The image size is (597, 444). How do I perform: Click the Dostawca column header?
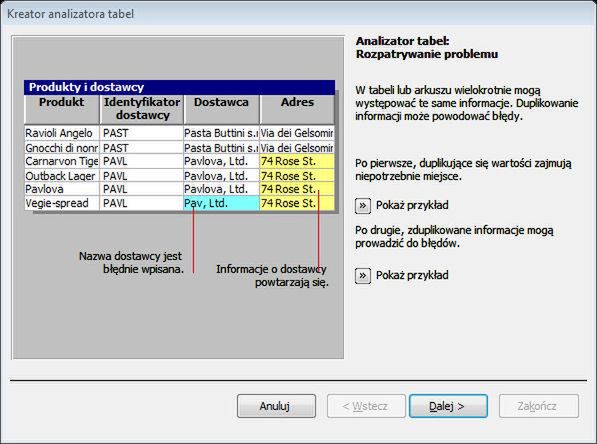[x=221, y=109]
